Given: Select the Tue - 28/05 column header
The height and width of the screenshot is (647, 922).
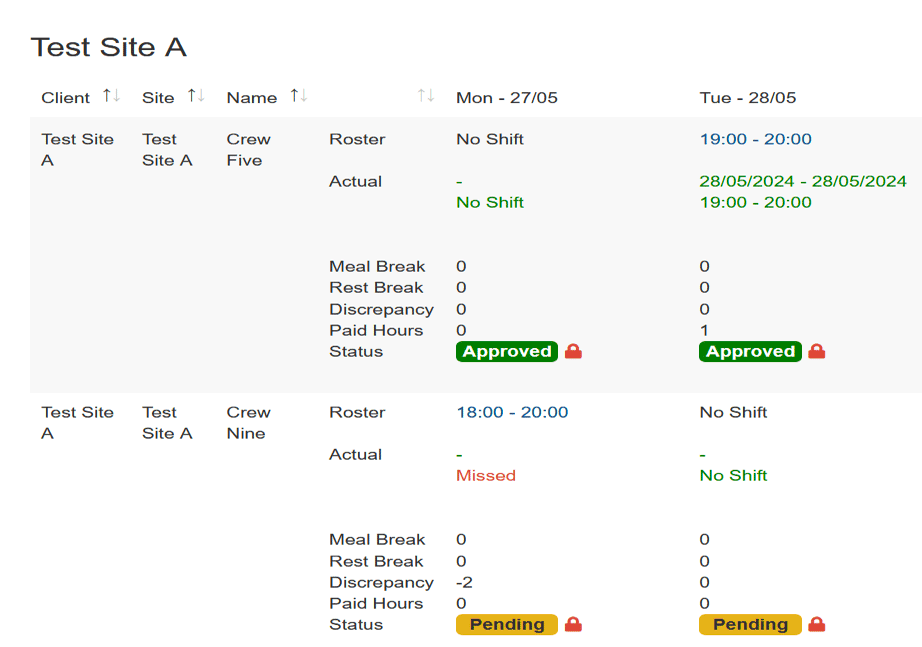Looking at the screenshot, I should 748,98.
